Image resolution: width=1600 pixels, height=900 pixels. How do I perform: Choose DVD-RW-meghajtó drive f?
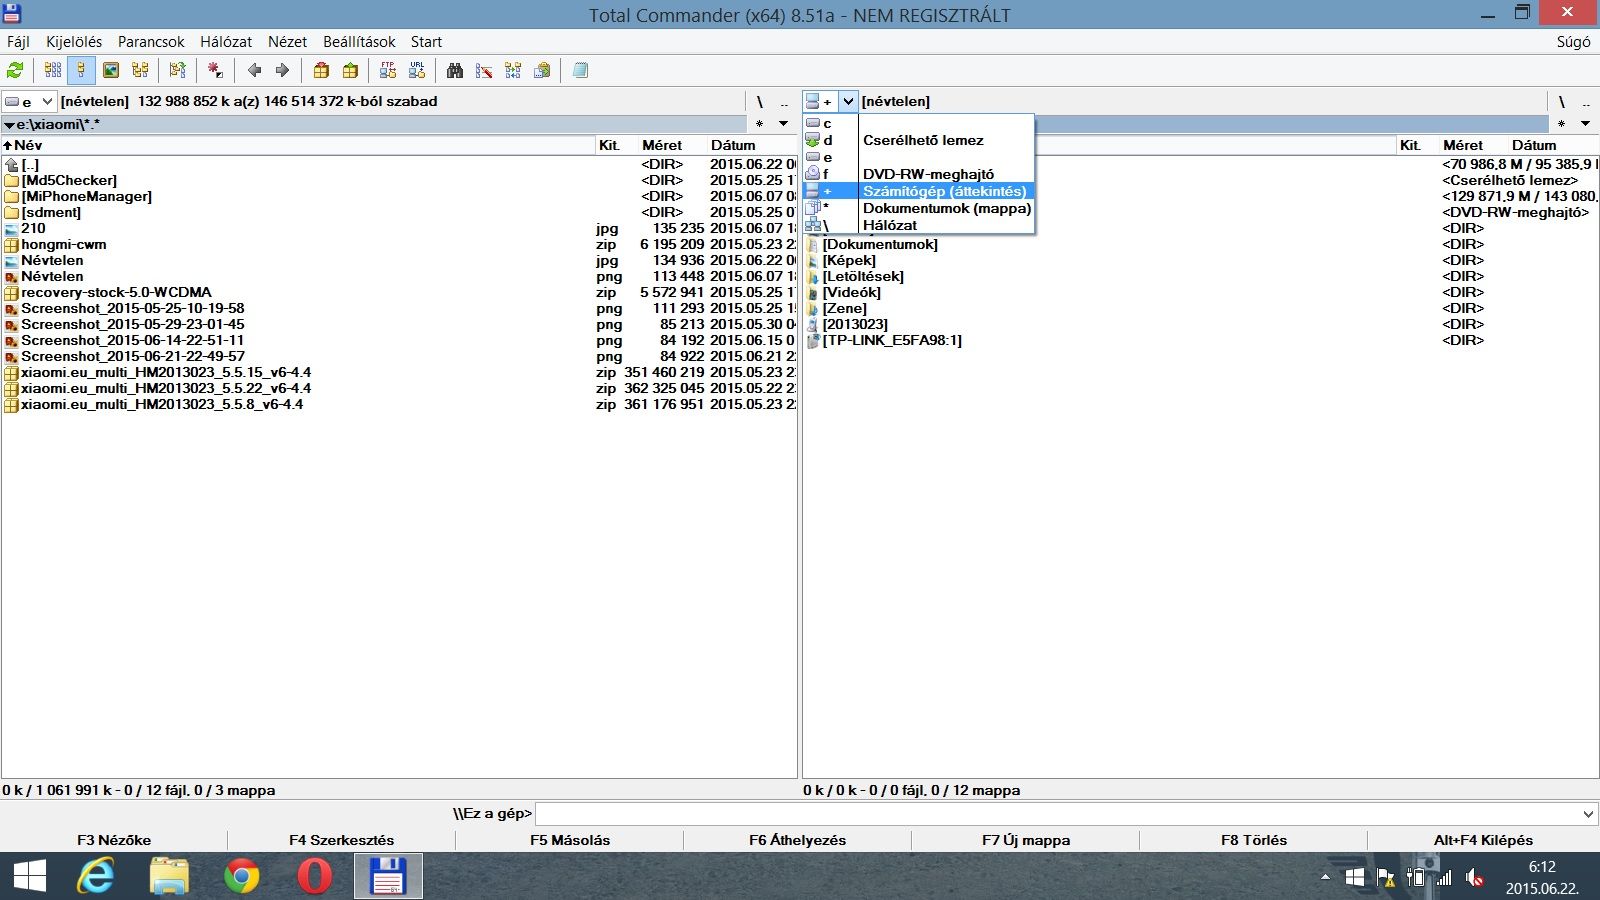919,174
